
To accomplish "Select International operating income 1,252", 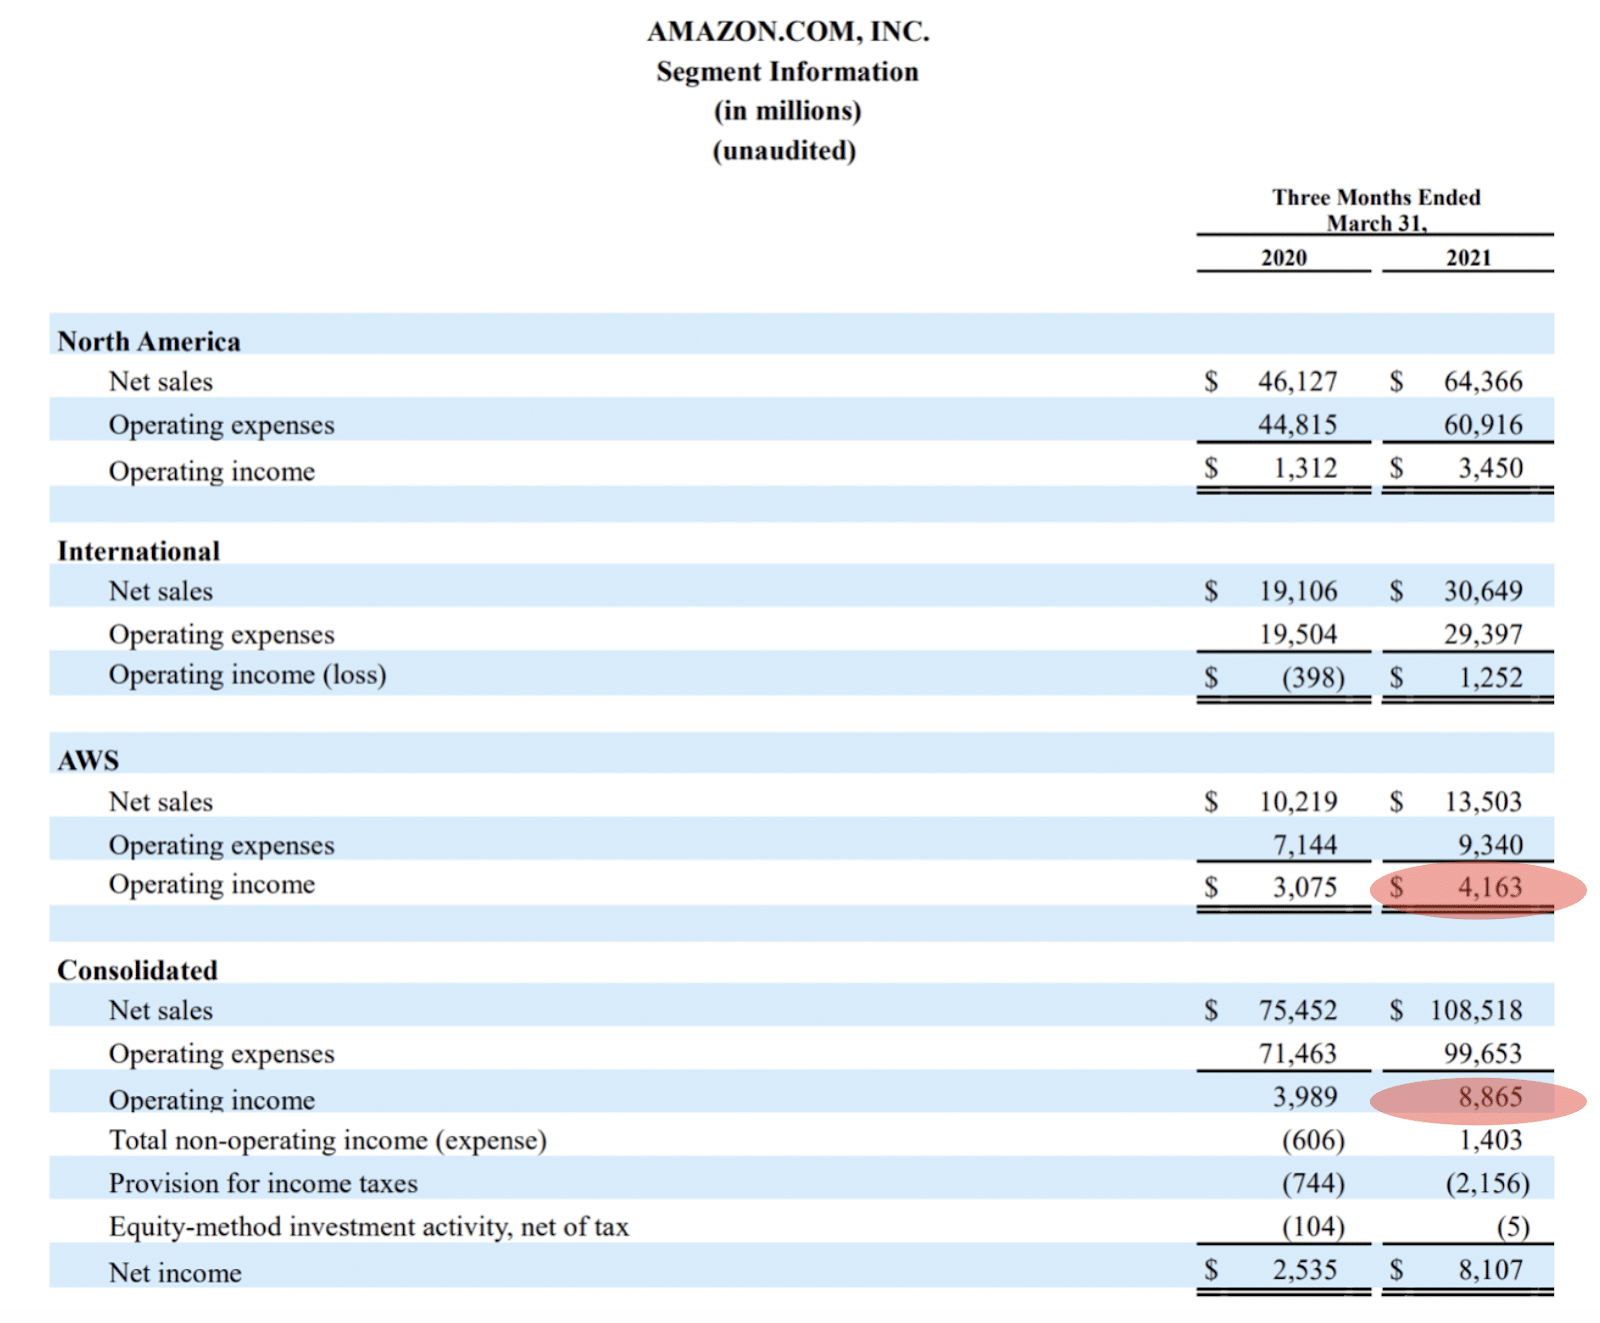I will pos(1490,678).
